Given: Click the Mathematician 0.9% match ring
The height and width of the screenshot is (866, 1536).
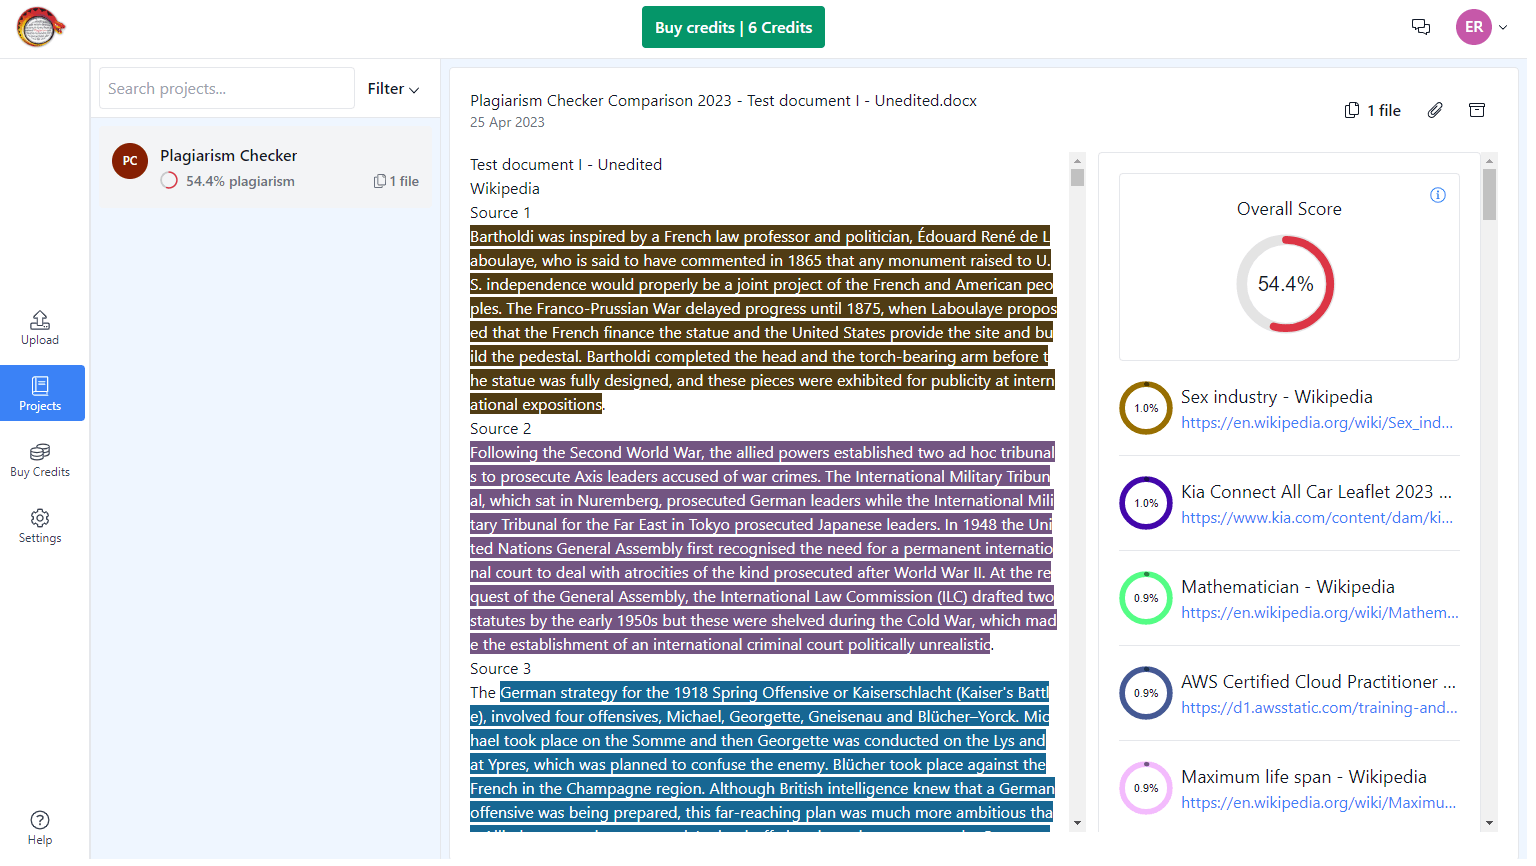Looking at the screenshot, I should pyautogui.click(x=1146, y=598).
